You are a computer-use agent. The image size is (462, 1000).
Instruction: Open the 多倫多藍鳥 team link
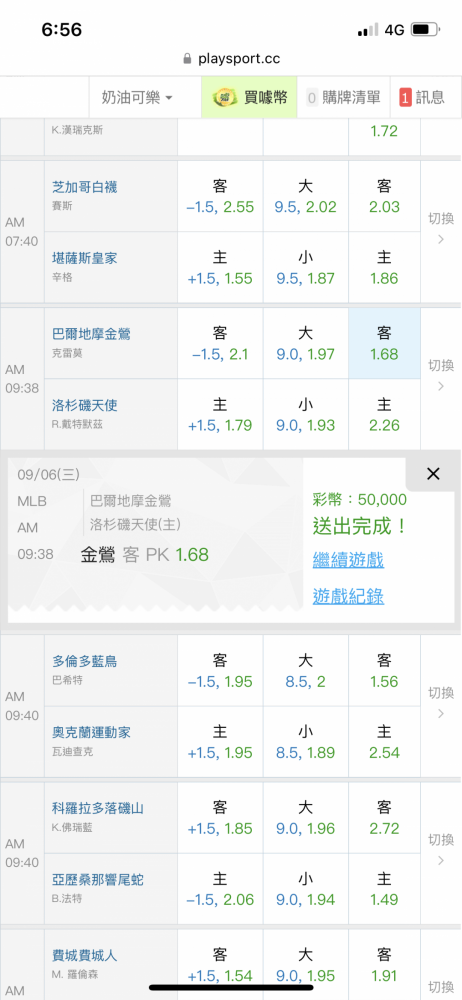84,661
